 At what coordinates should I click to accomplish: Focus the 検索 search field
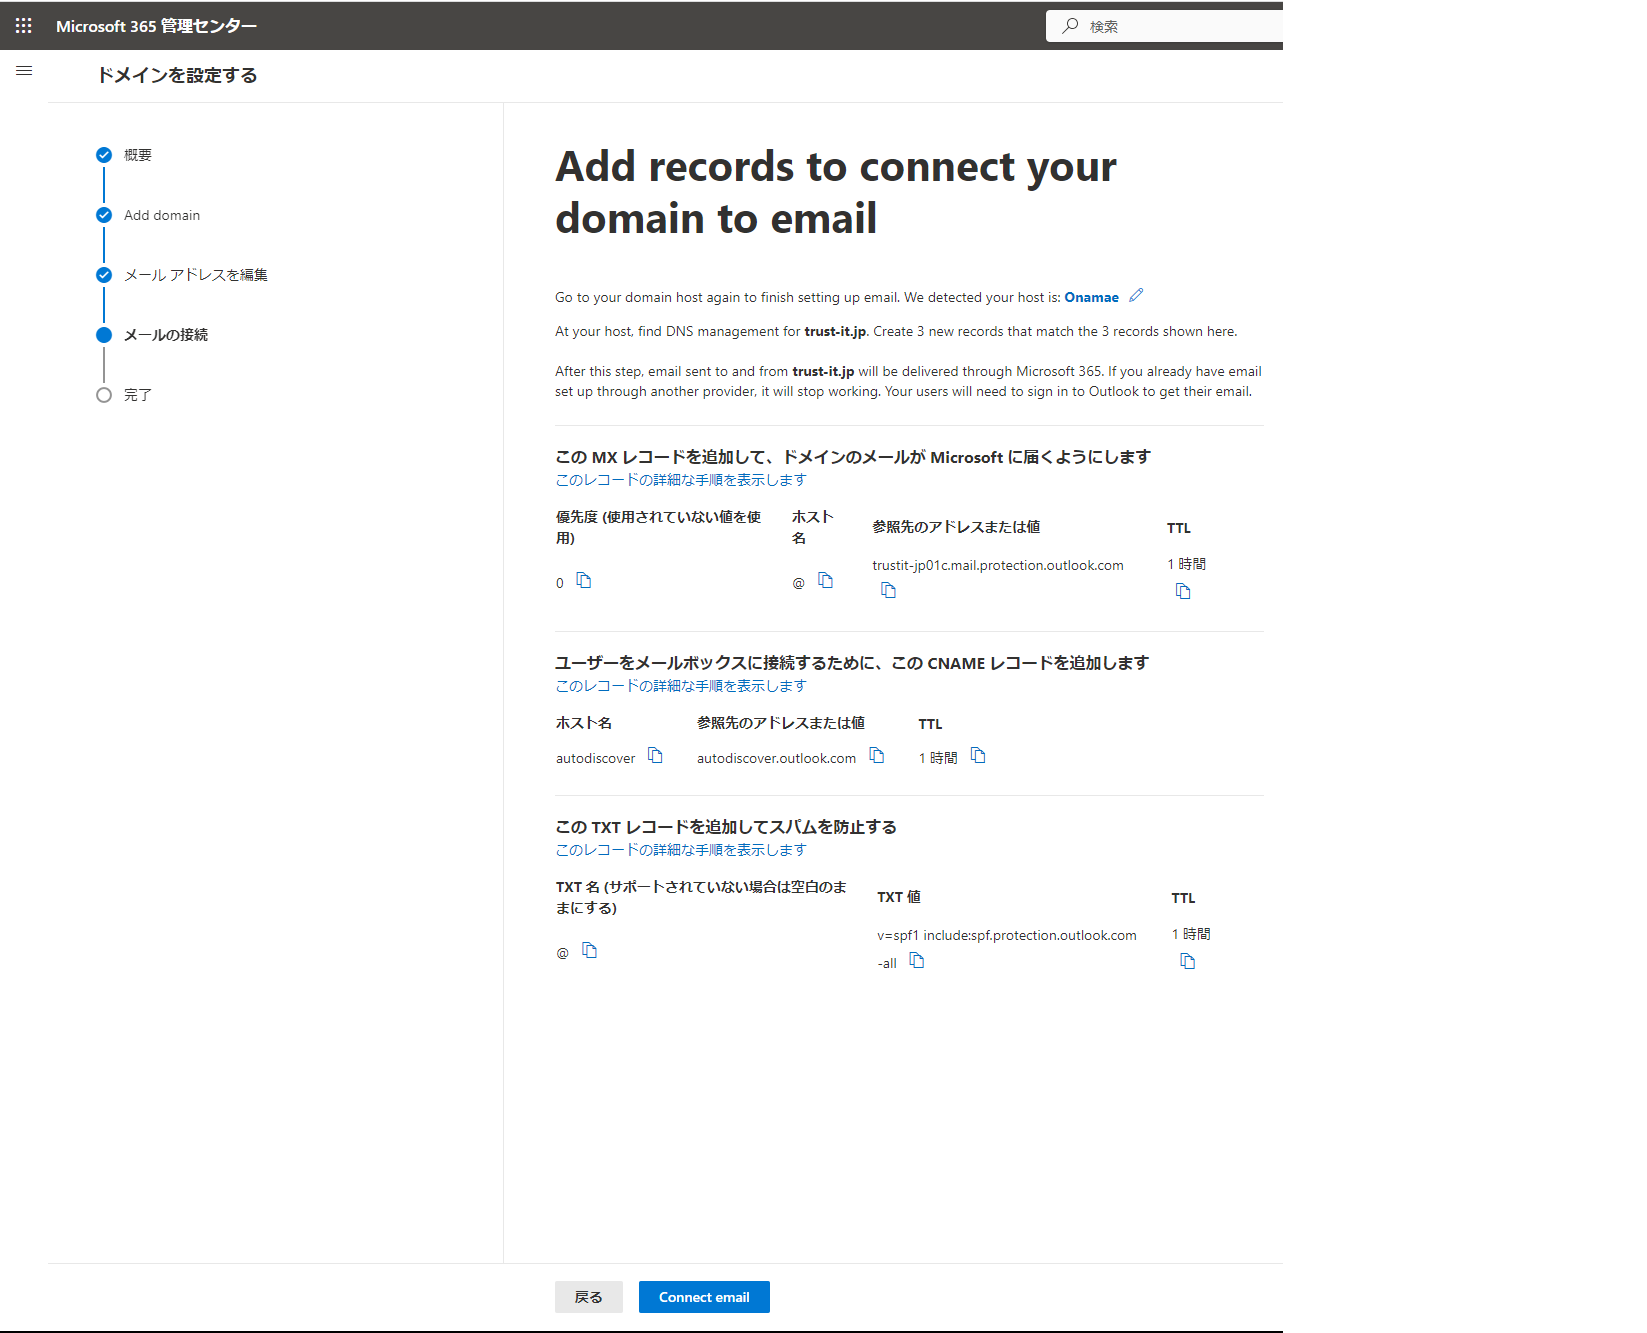[x=1165, y=26]
